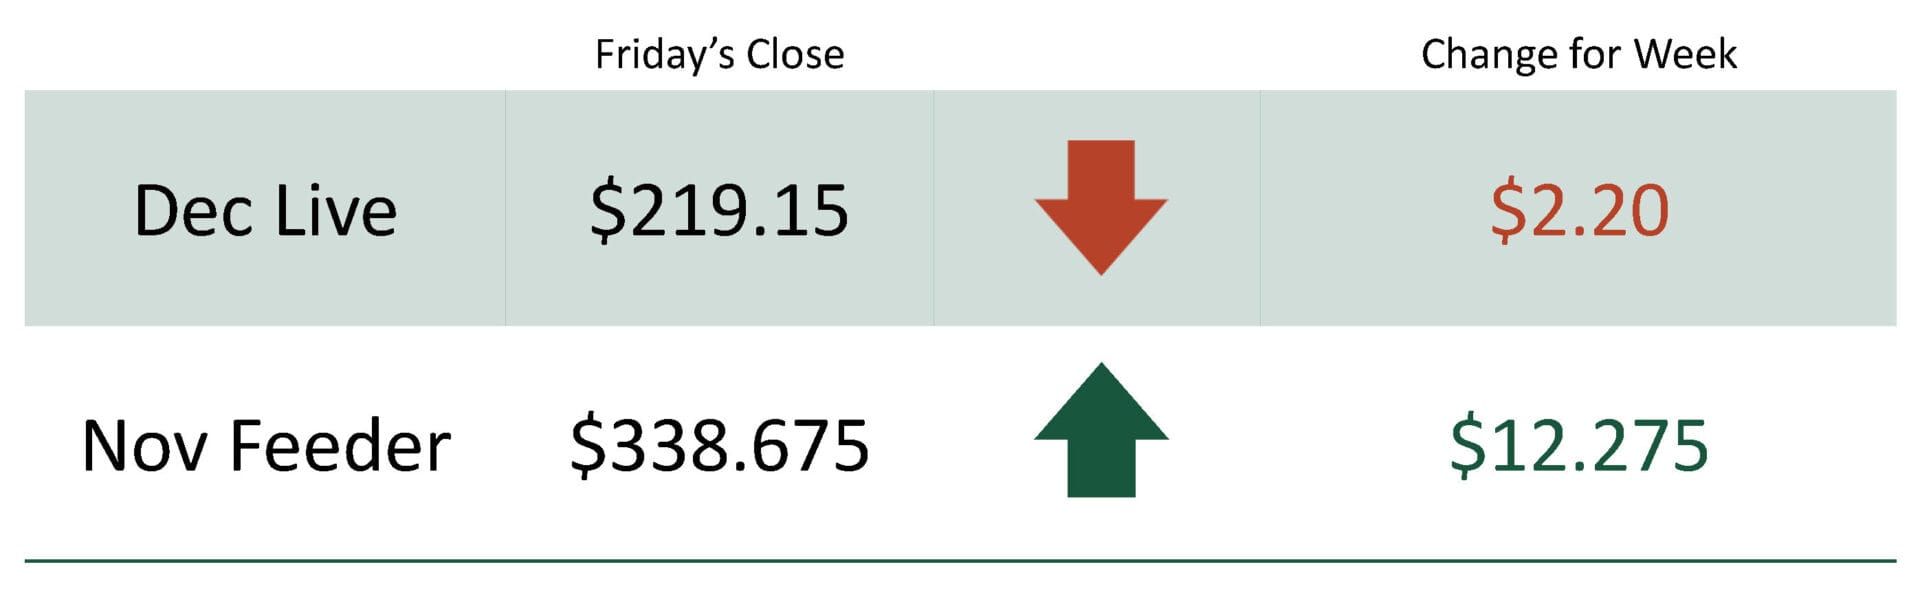Click the word Feeder in the row label
The width and height of the screenshot is (1920, 591).
point(340,445)
